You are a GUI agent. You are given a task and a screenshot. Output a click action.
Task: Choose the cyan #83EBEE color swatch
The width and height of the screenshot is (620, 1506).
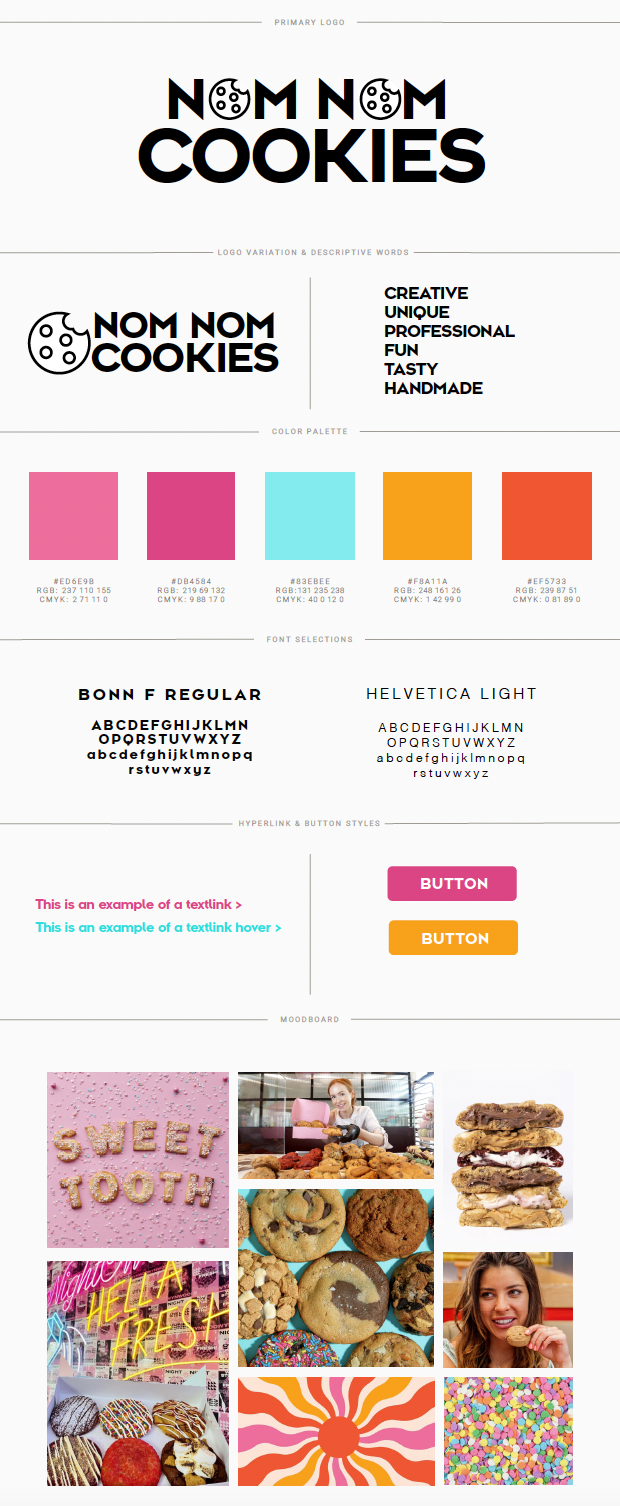[x=309, y=516]
